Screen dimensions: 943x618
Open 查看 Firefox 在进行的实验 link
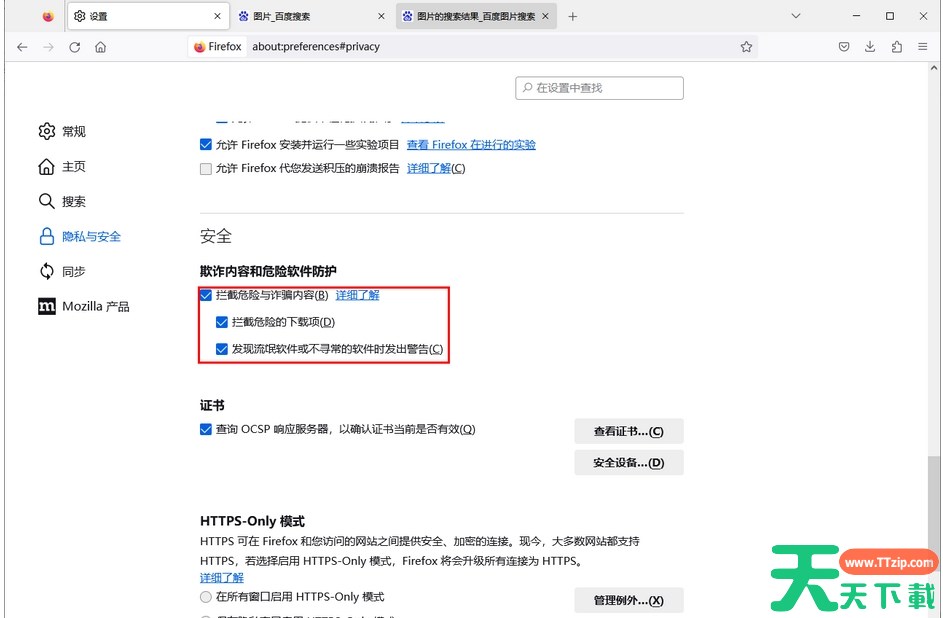pos(471,145)
